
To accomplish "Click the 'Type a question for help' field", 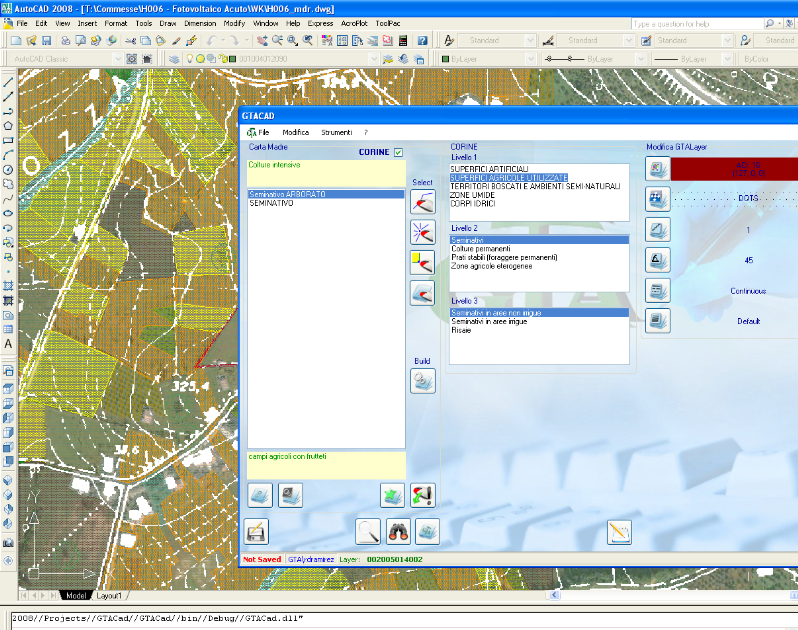I will 696,24.
